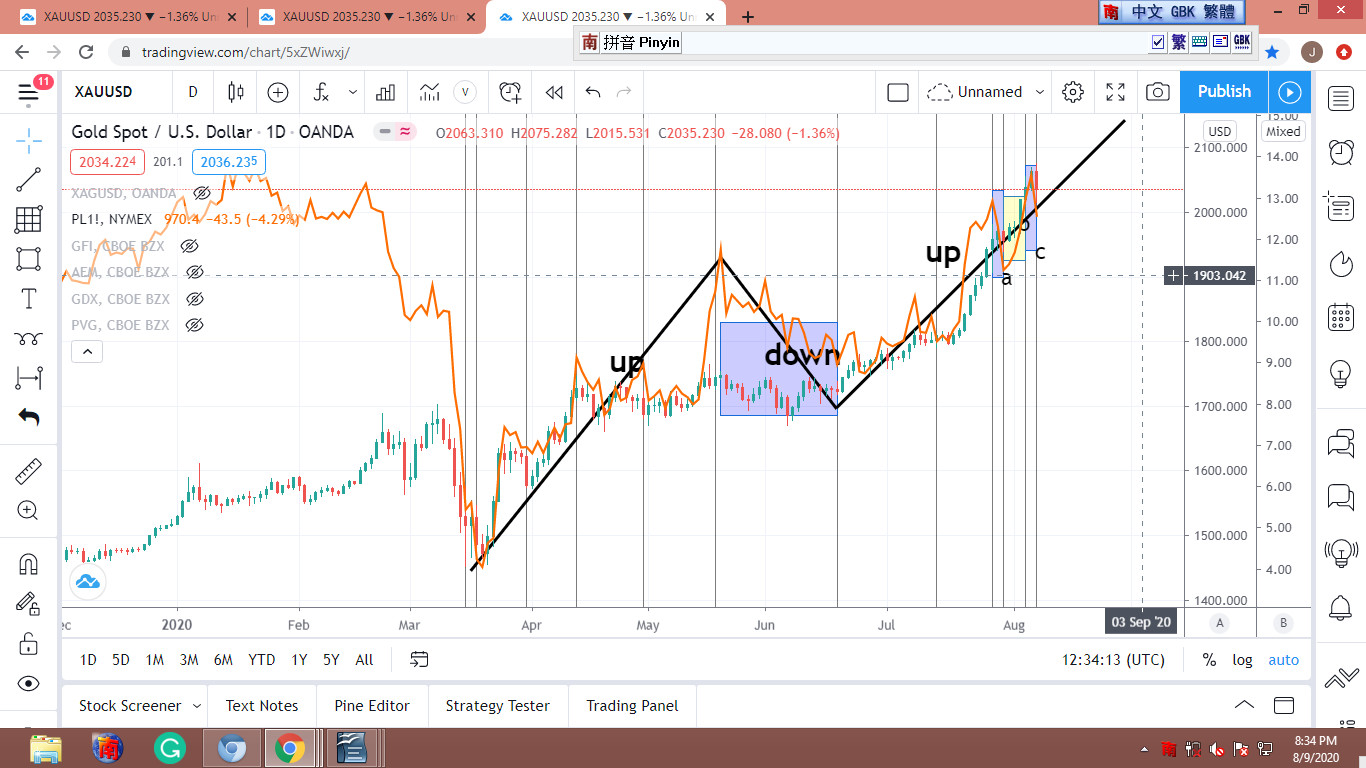Switch to the Text Notes tab
The height and width of the screenshot is (768, 1366).
[x=262, y=706]
